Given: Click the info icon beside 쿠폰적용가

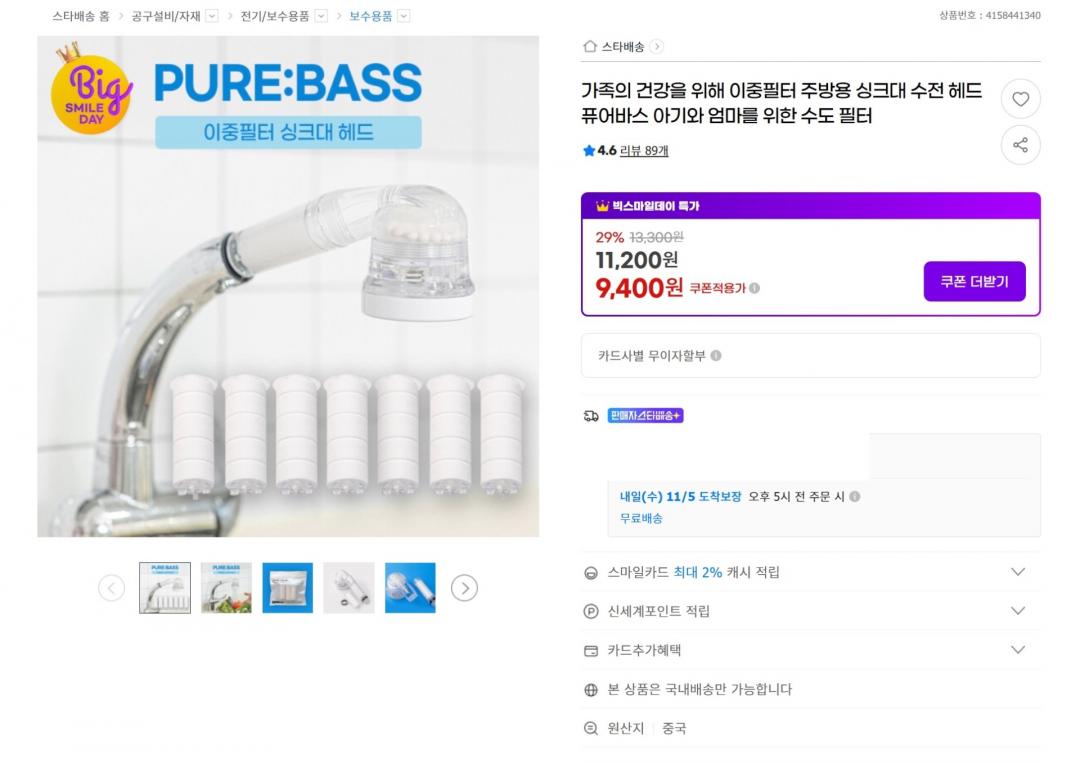Looking at the screenshot, I should pos(754,288).
